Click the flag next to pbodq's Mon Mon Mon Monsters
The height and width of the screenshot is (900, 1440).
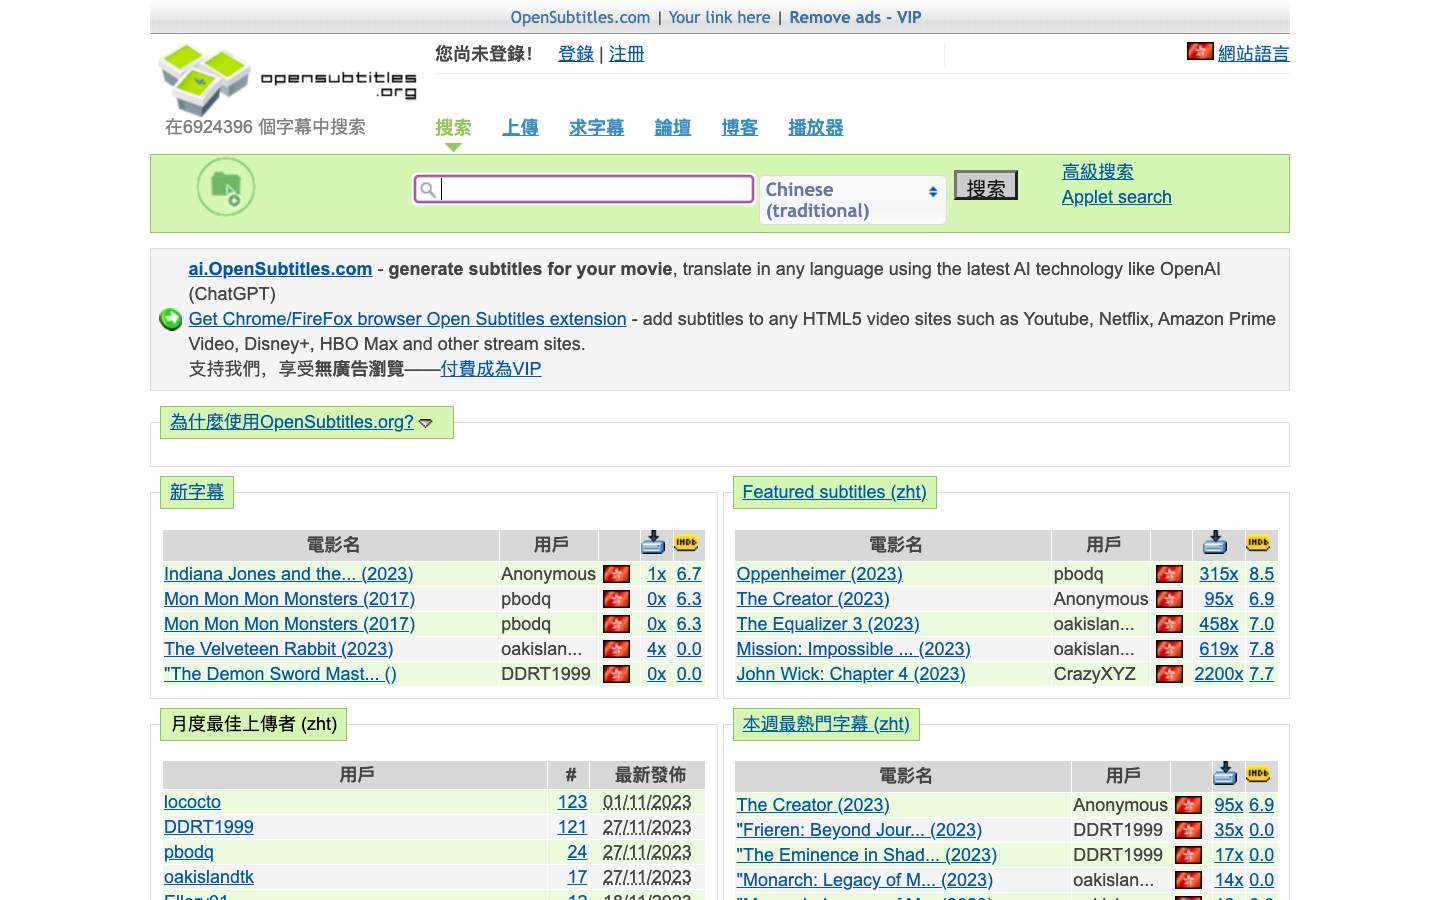[617, 599]
